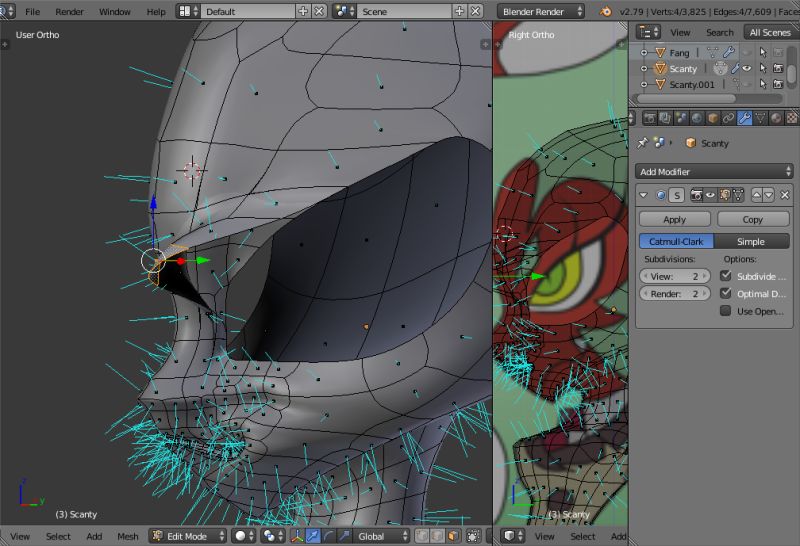Toggle visibility eye for Fang in outliner
Image resolution: width=800 pixels, height=546 pixels.
click(747, 52)
